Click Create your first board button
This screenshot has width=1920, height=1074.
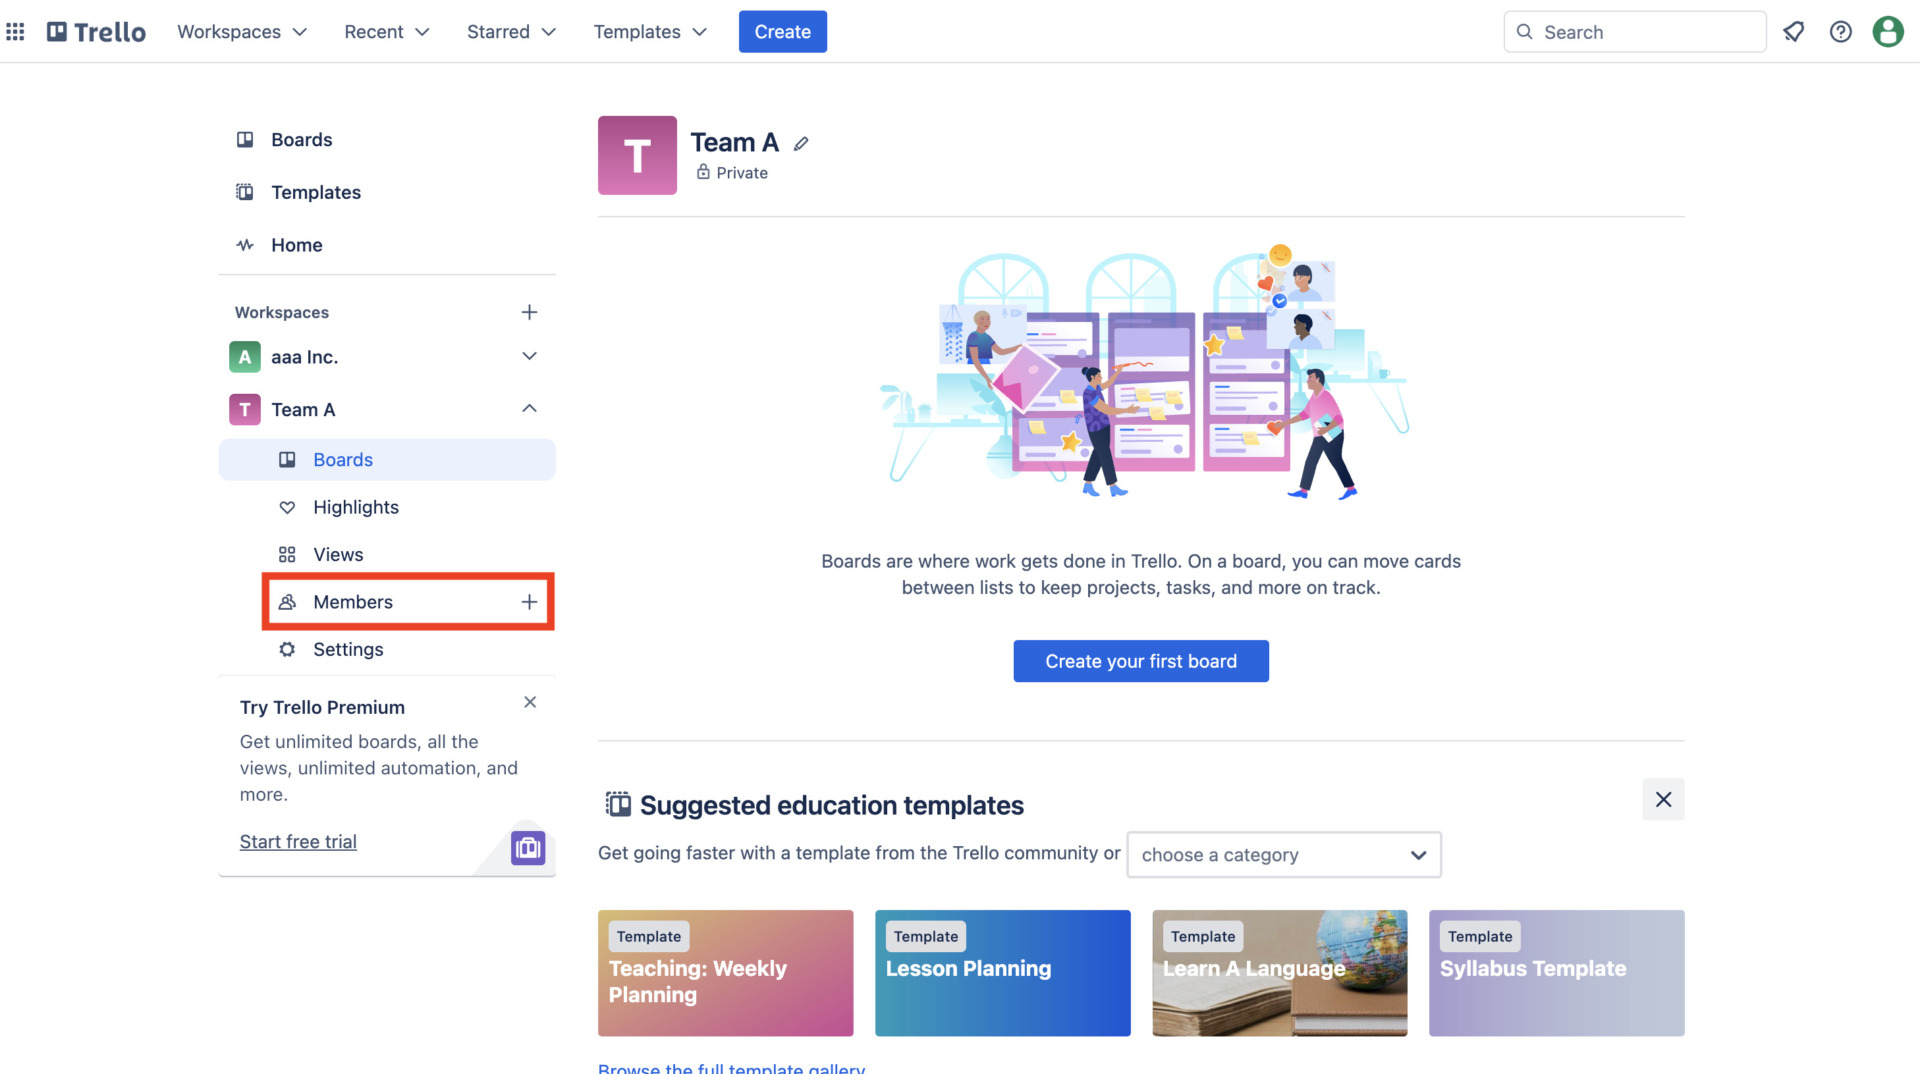tap(1141, 661)
